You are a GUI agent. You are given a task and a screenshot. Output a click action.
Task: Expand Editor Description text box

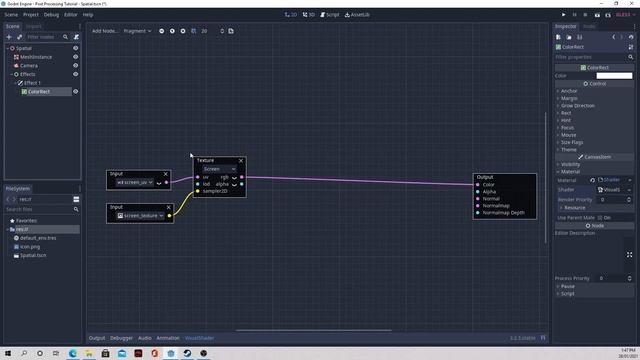coord(629,255)
